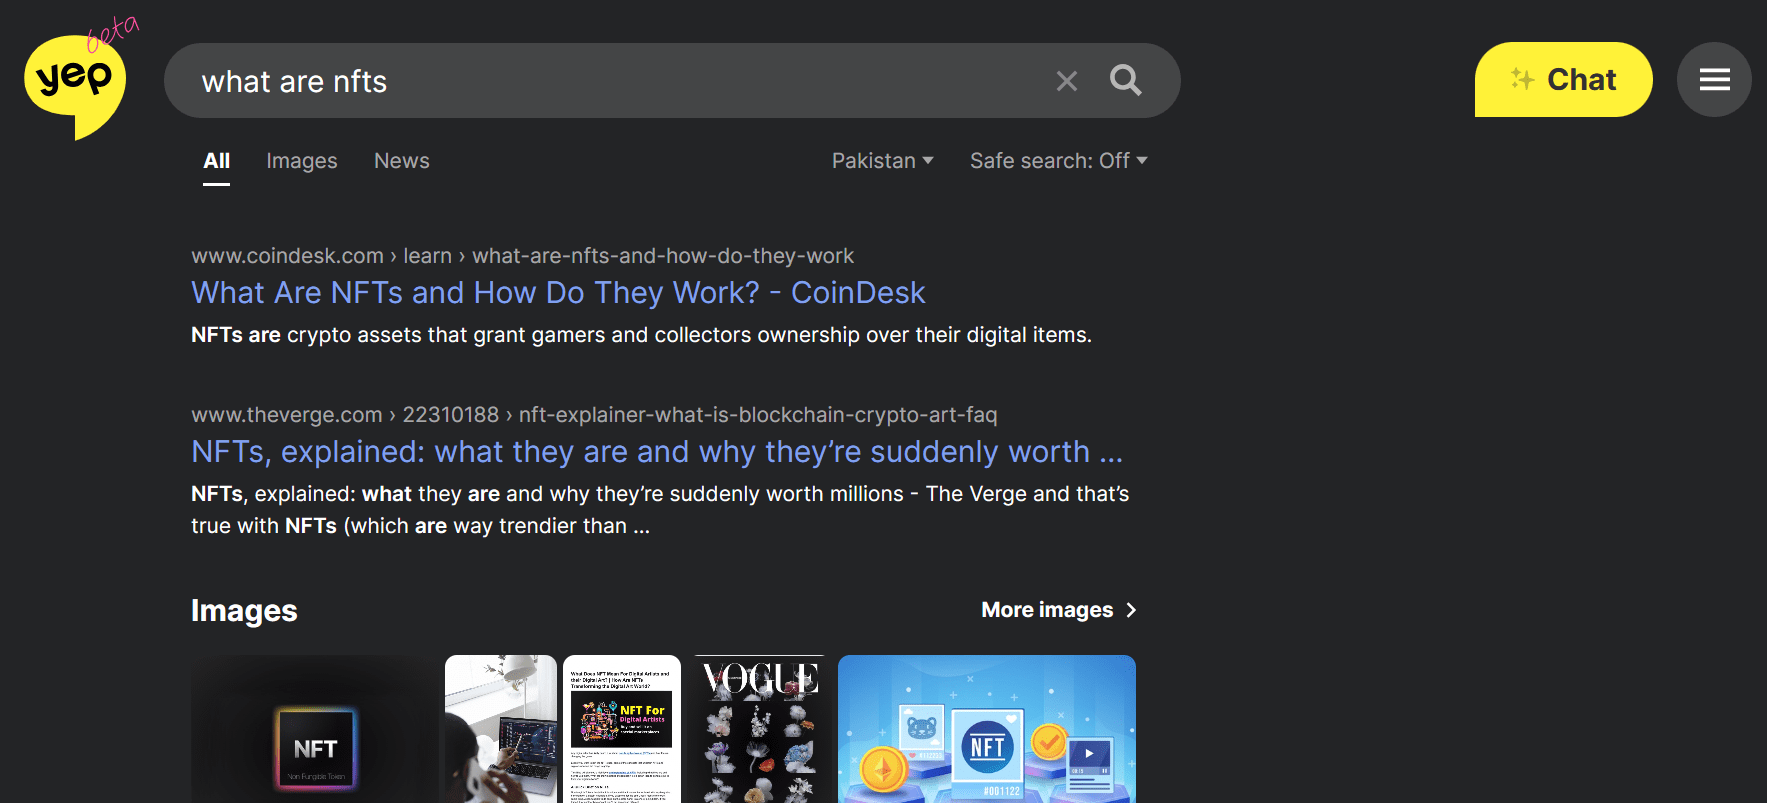
Task: Switch to the News tab
Action: 401,161
